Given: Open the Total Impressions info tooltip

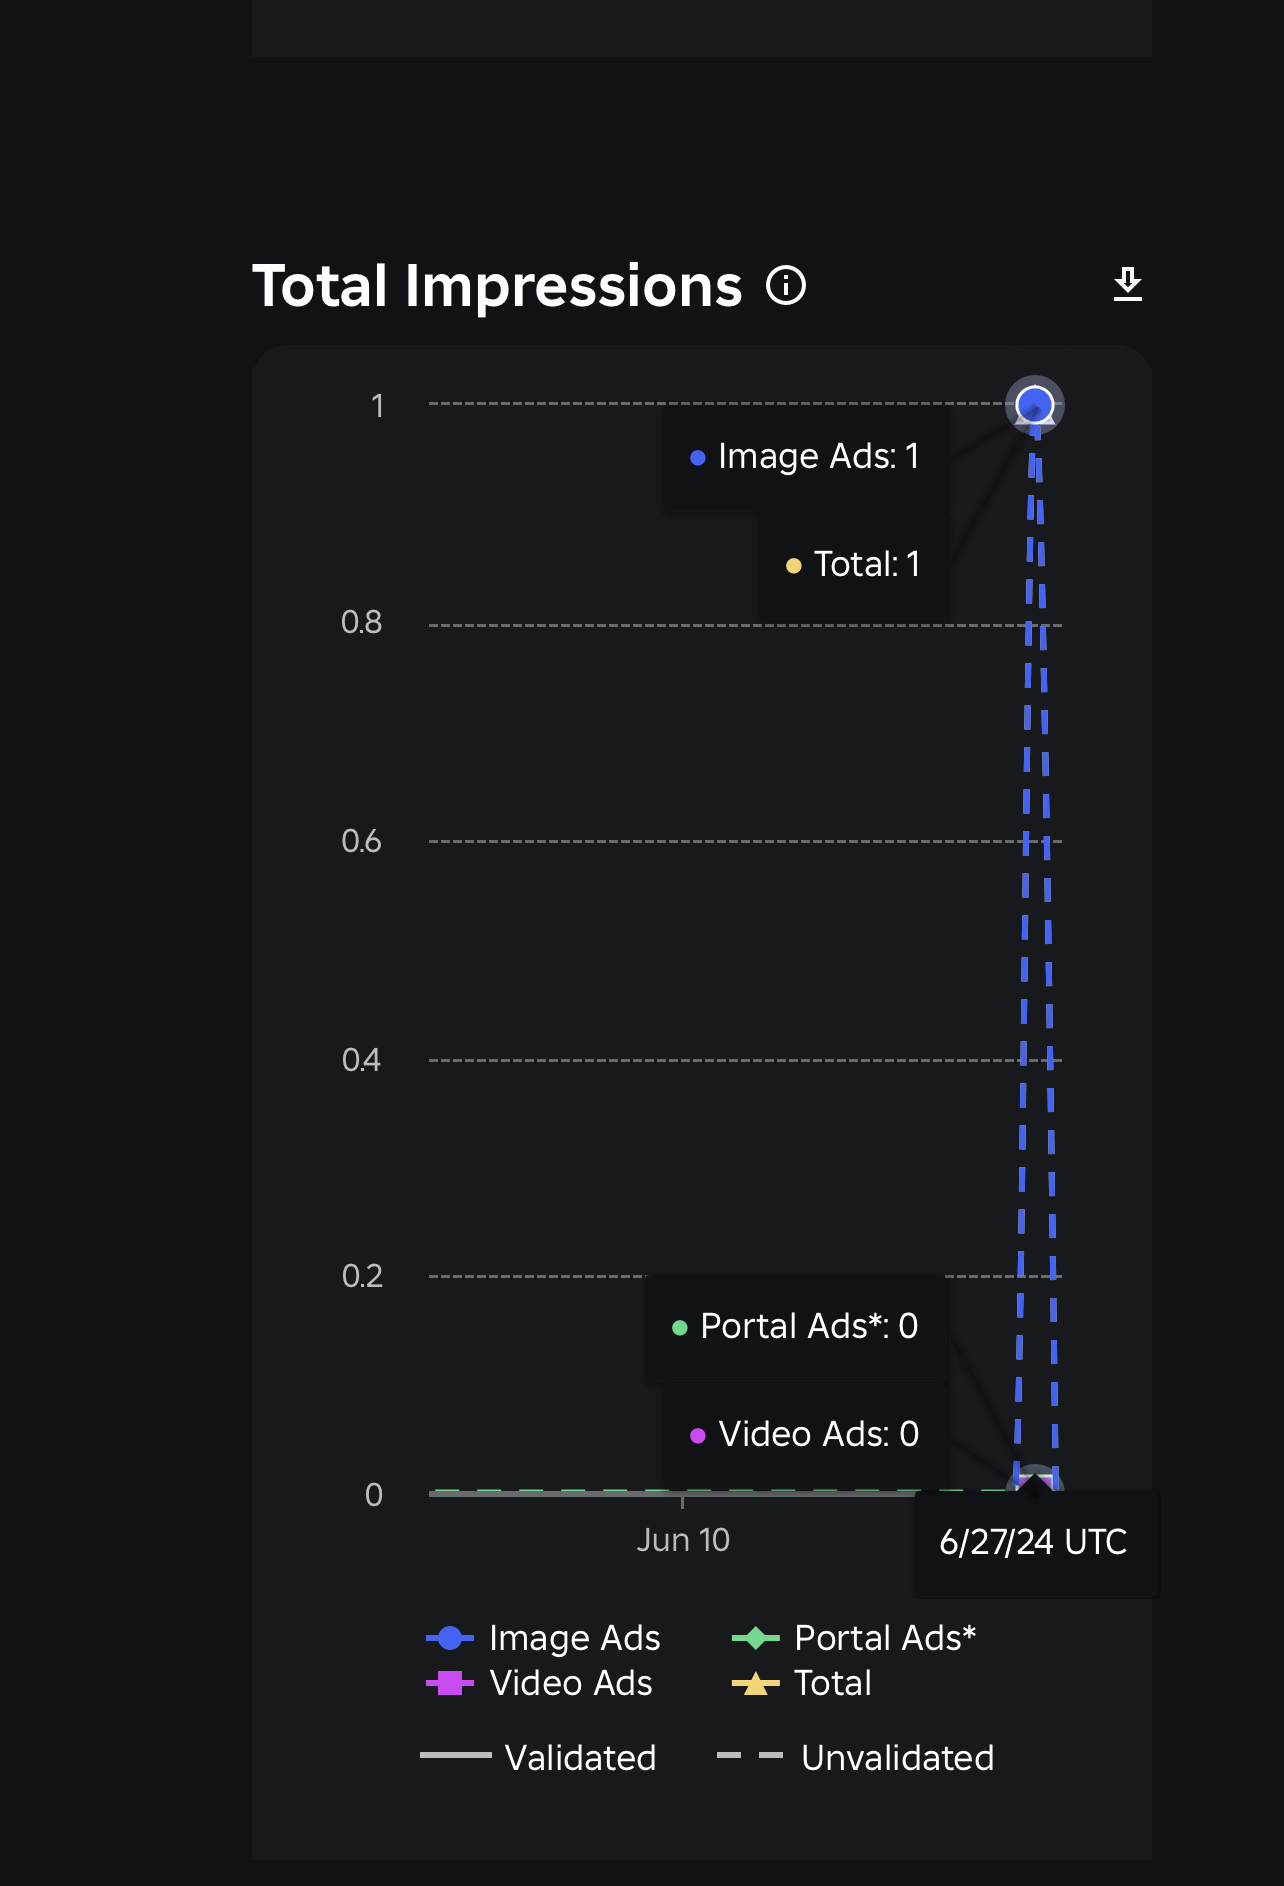Looking at the screenshot, I should point(786,286).
